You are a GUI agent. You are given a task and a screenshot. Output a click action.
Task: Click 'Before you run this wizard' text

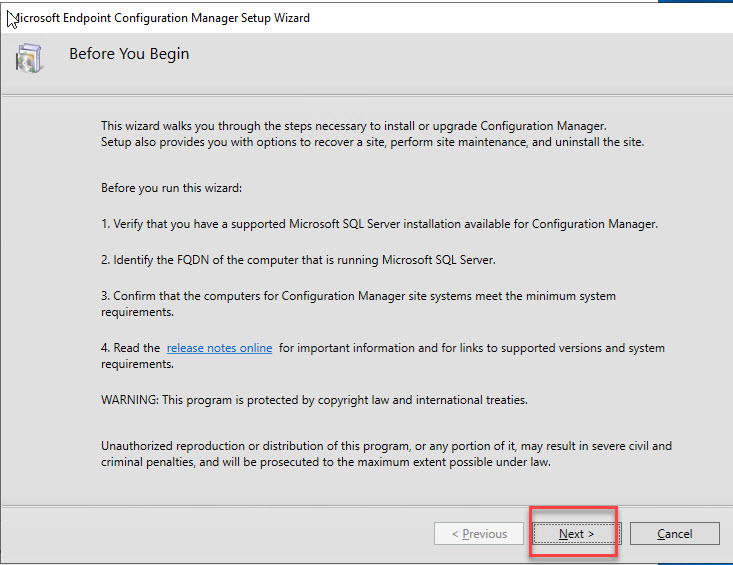coord(171,188)
